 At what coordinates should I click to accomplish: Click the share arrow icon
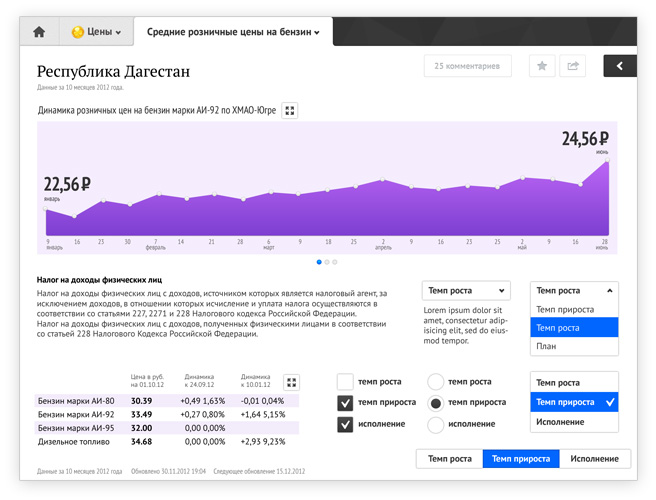point(573,66)
